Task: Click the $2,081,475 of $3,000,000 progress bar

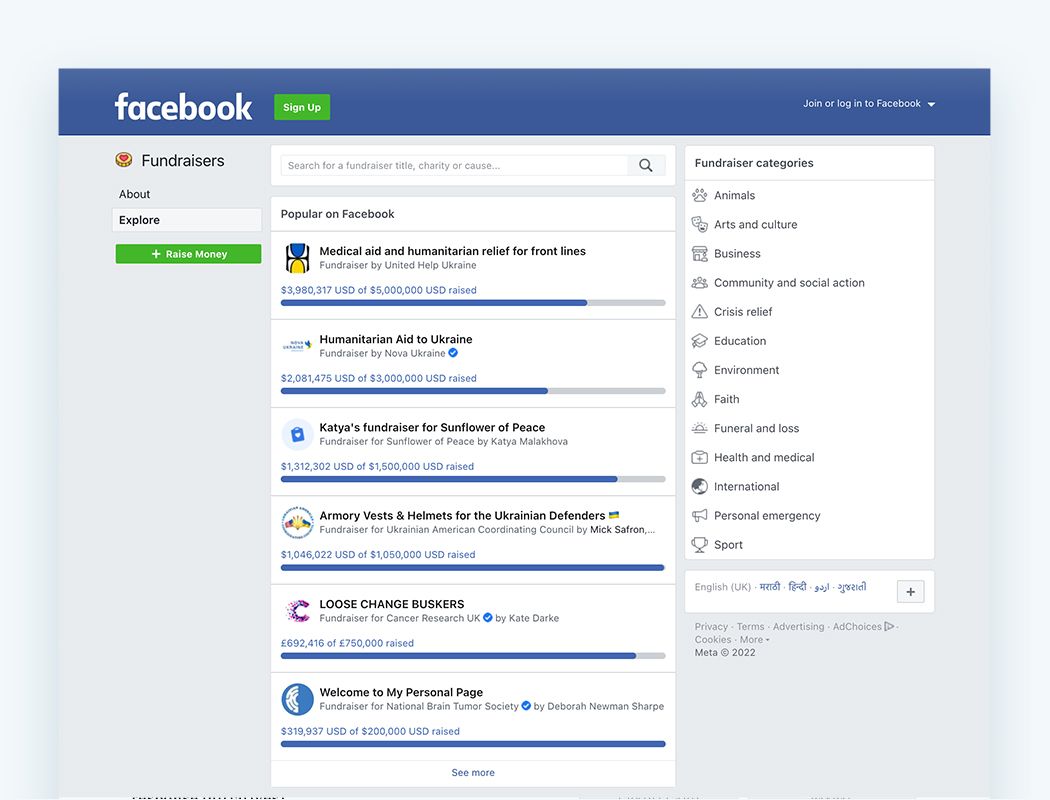Action: (x=473, y=391)
